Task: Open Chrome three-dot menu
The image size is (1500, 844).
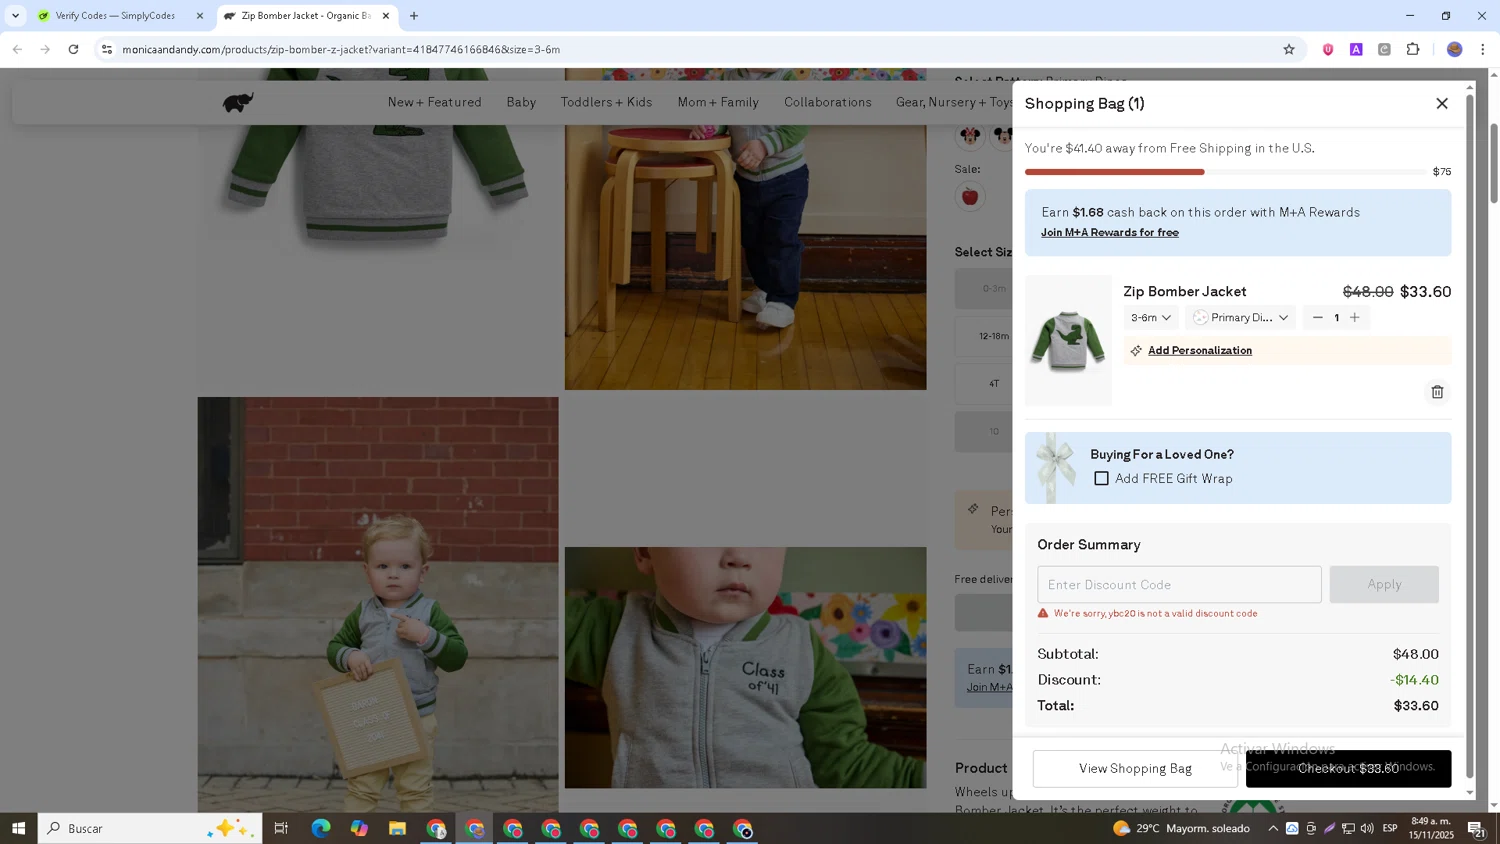Action: click(1483, 49)
